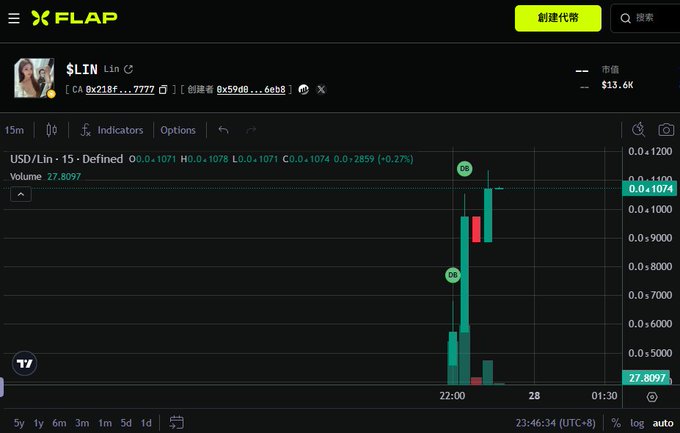The width and height of the screenshot is (680, 433).
Task: Select the 1d time range
Action: [146, 423]
